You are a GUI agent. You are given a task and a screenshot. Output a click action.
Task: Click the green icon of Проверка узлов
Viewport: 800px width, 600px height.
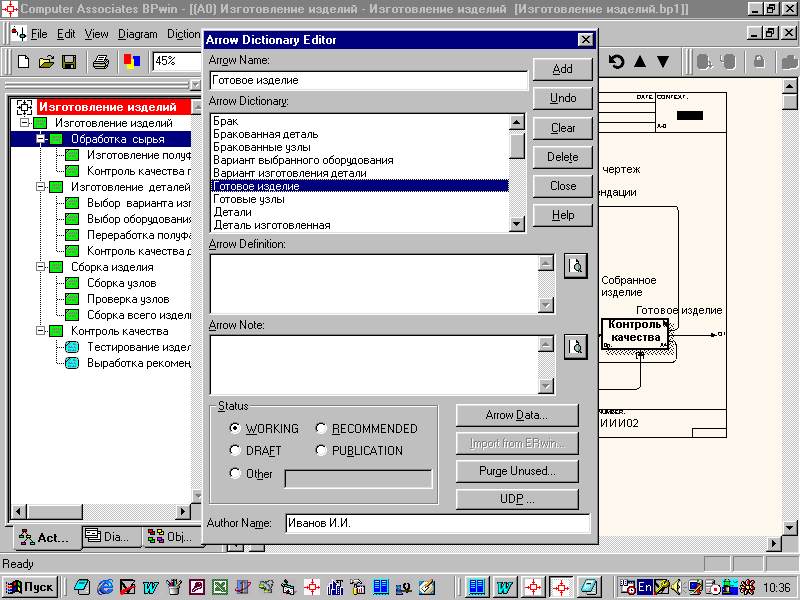[72, 299]
